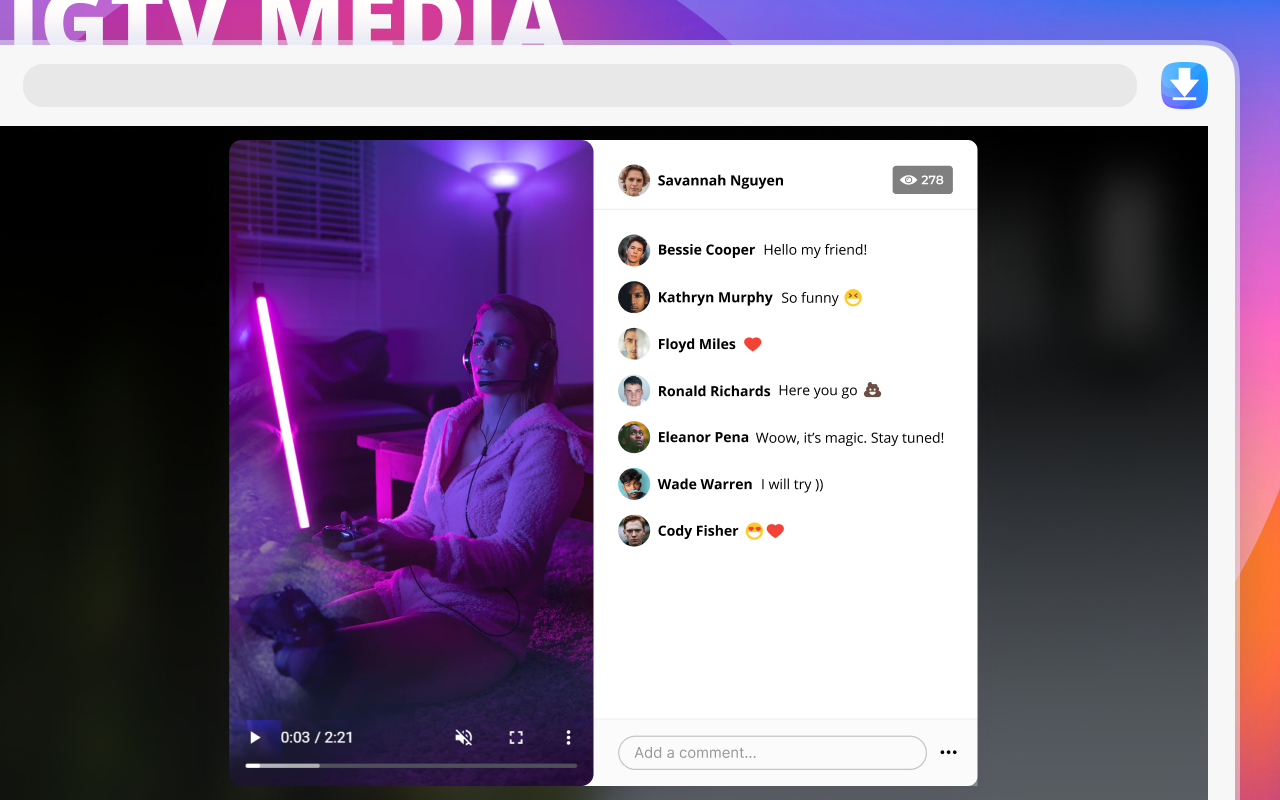
Task: Open video player more options menu
Action: click(568, 738)
